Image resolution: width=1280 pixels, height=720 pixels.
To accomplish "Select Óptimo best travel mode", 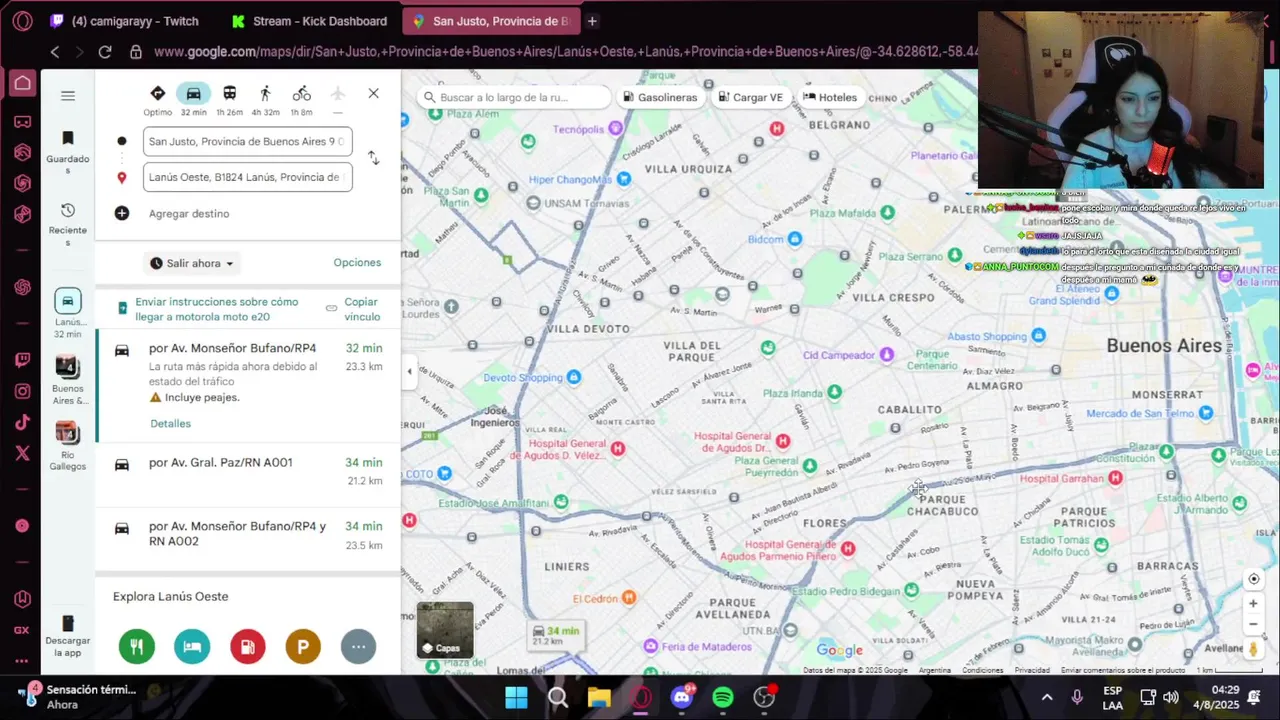I will [x=158, y=99].
